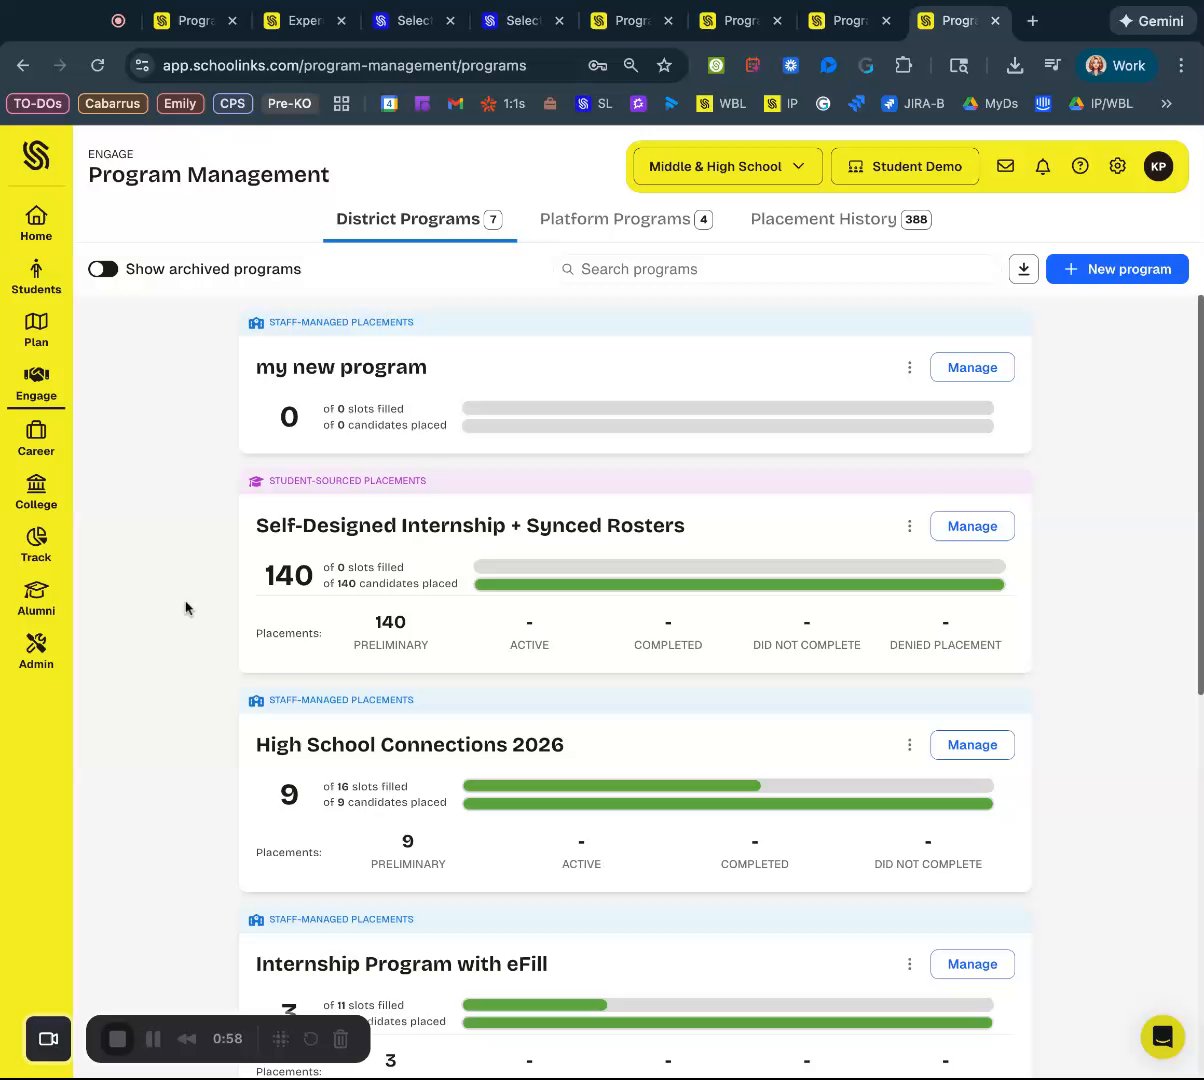Bookmark this page with the star icon

[x=664, y=65]
